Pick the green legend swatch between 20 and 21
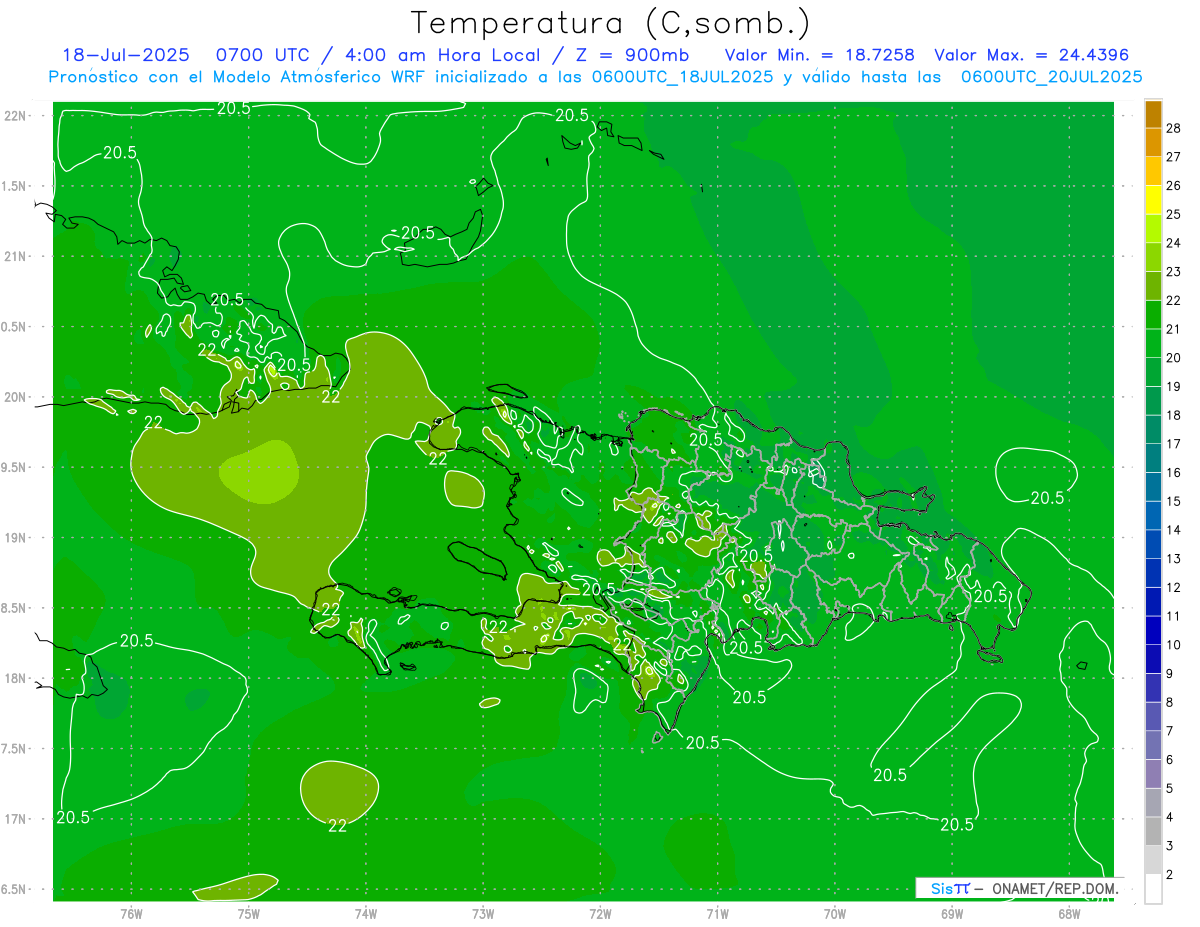The image size is (1200, 927). click(x=1153, y=343)
